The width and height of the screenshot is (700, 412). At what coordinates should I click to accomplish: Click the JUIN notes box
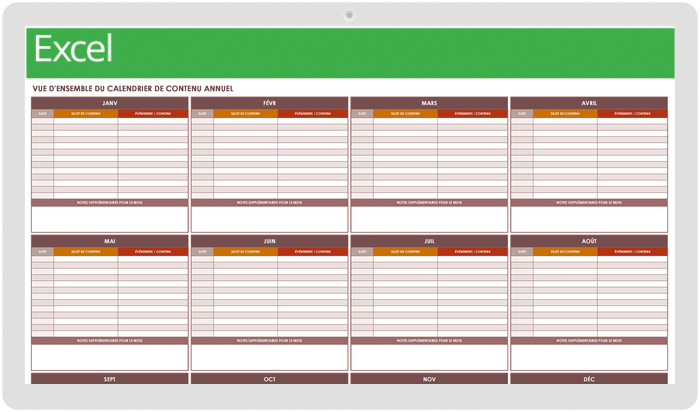pos(270,357)
